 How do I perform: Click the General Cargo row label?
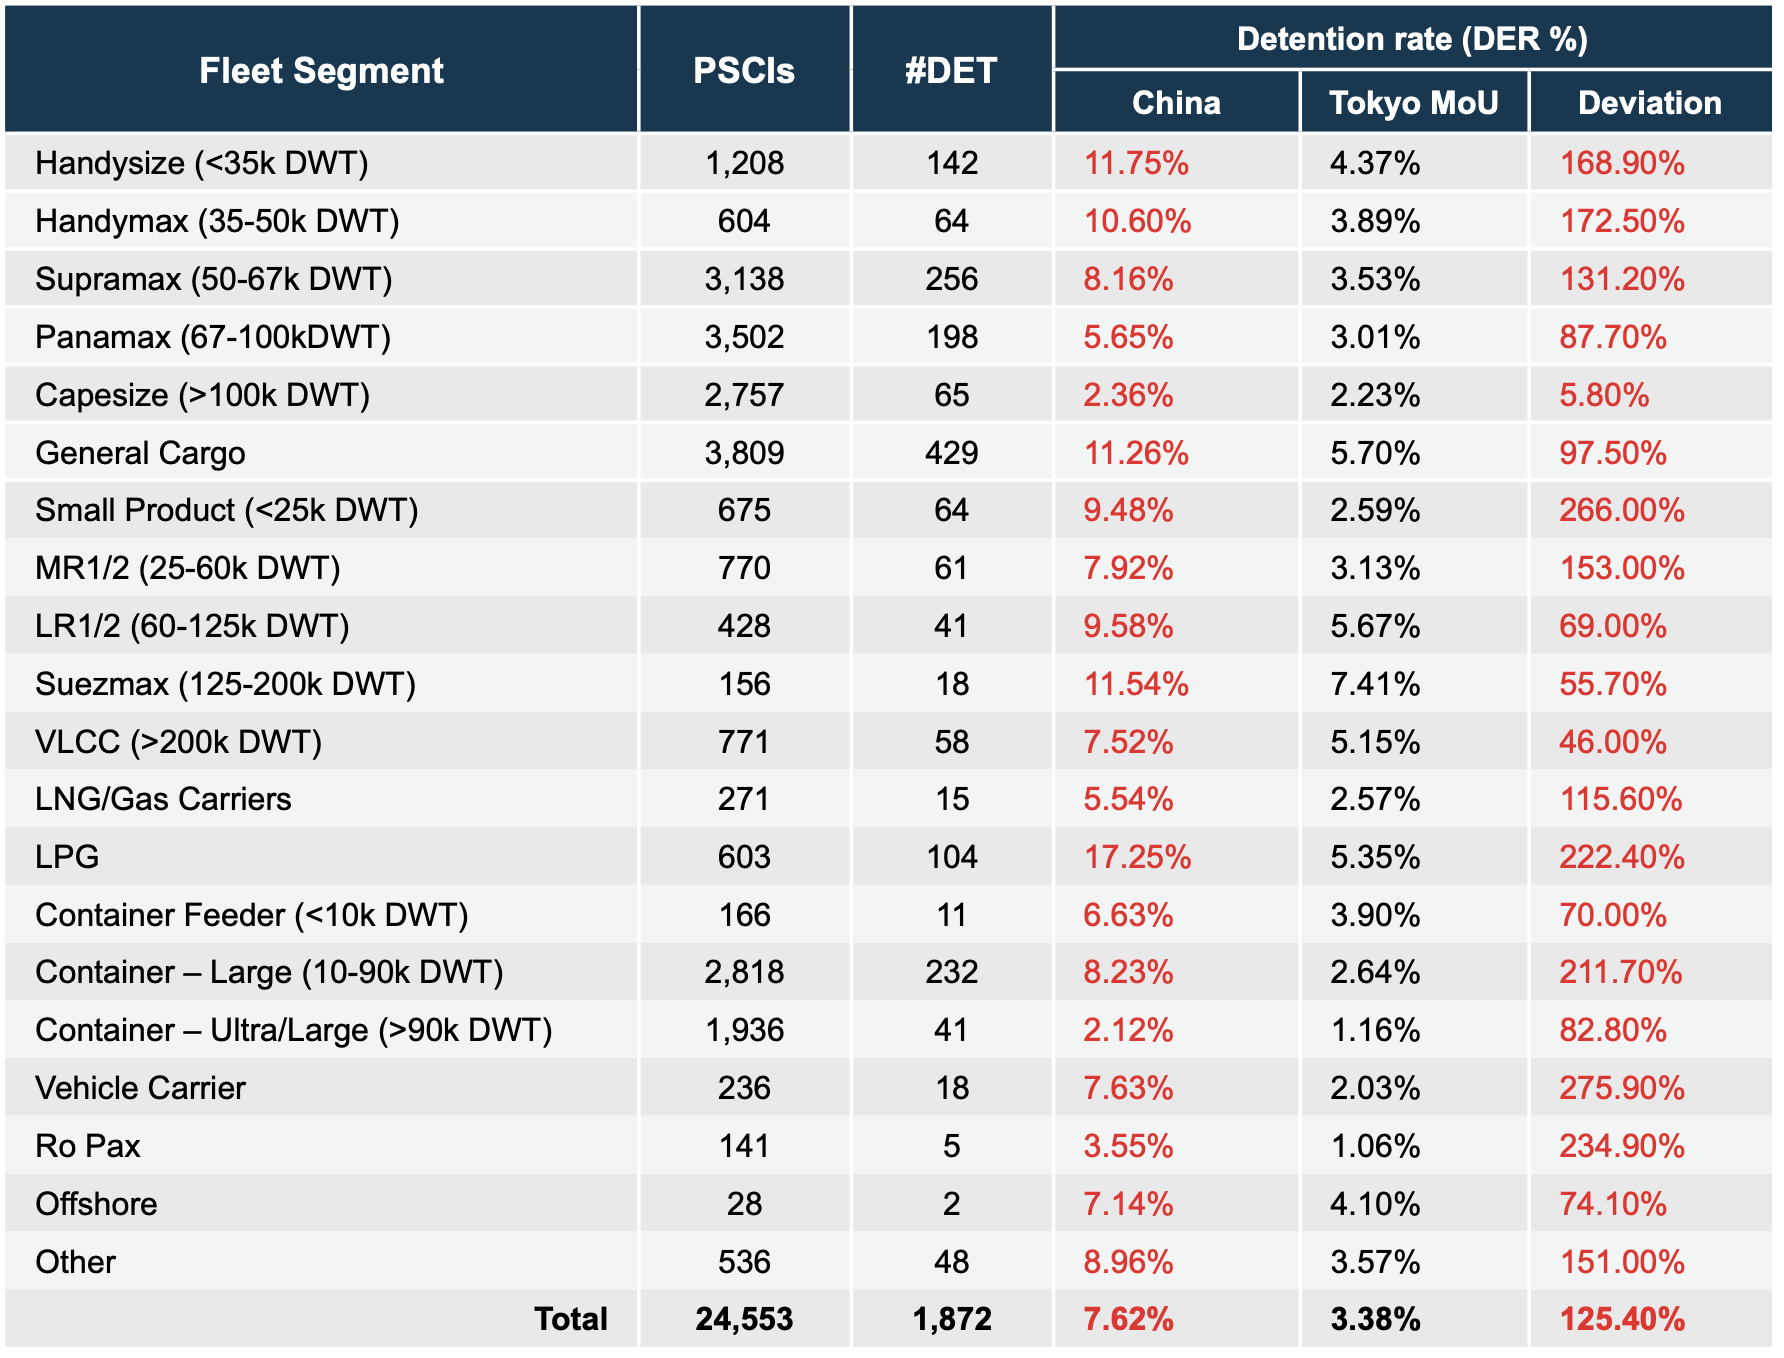pyautogui.click(x=140, y=453)
